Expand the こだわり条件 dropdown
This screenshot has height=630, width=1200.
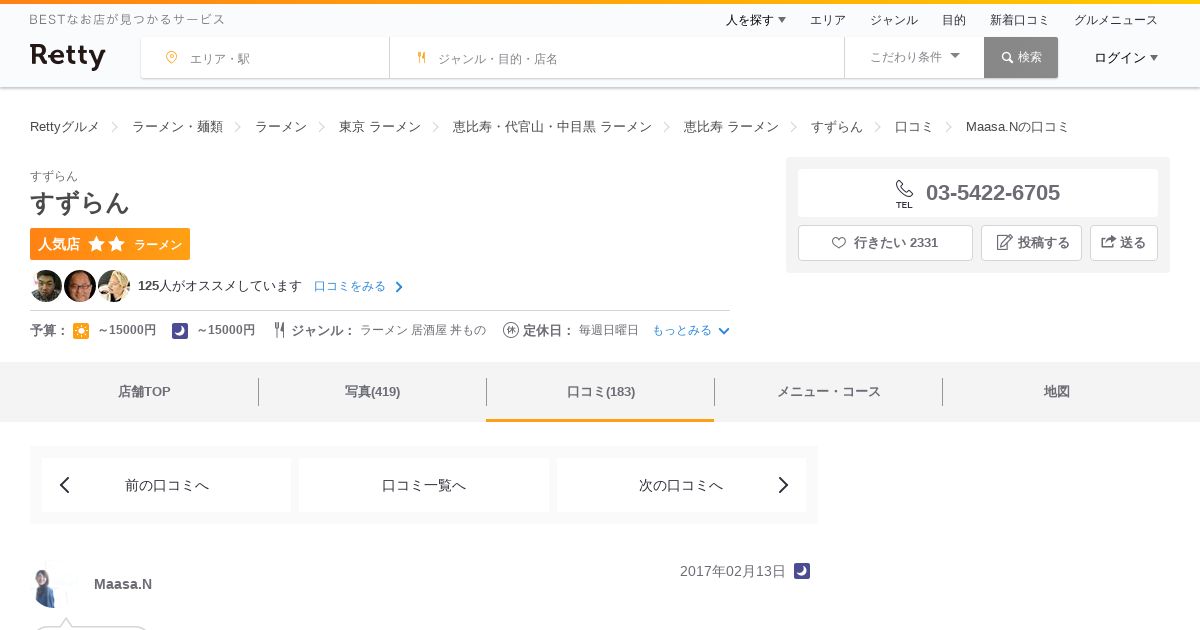coord(914,57)
